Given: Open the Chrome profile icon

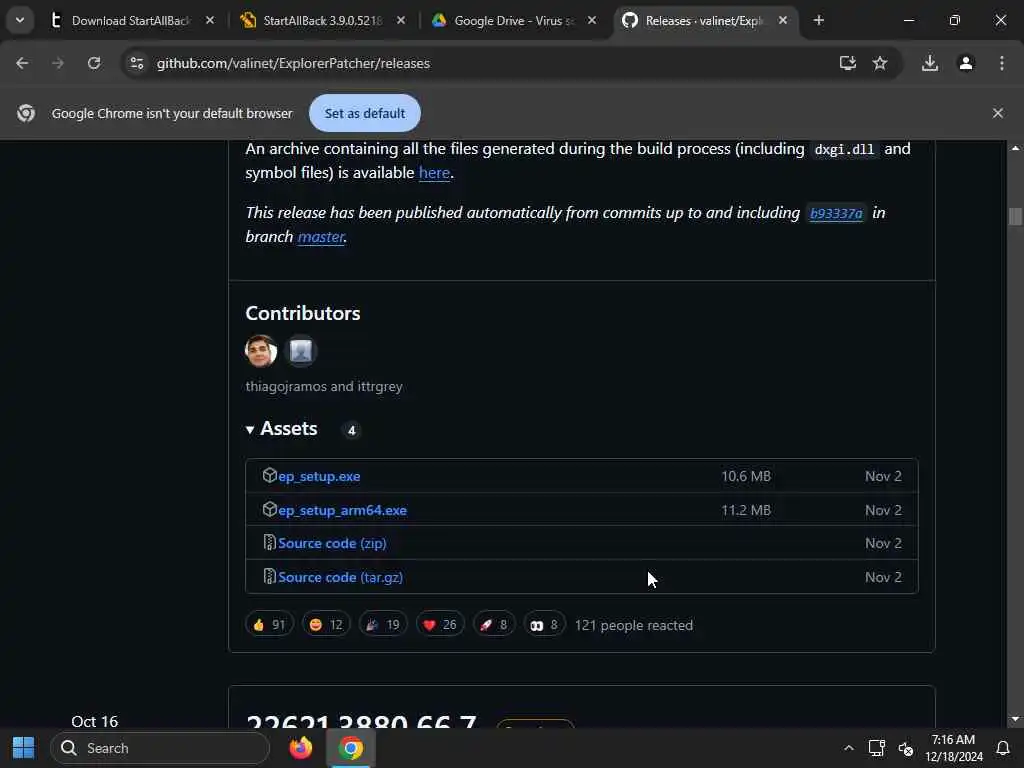Looking at the screenshot, I should (966, 63).
